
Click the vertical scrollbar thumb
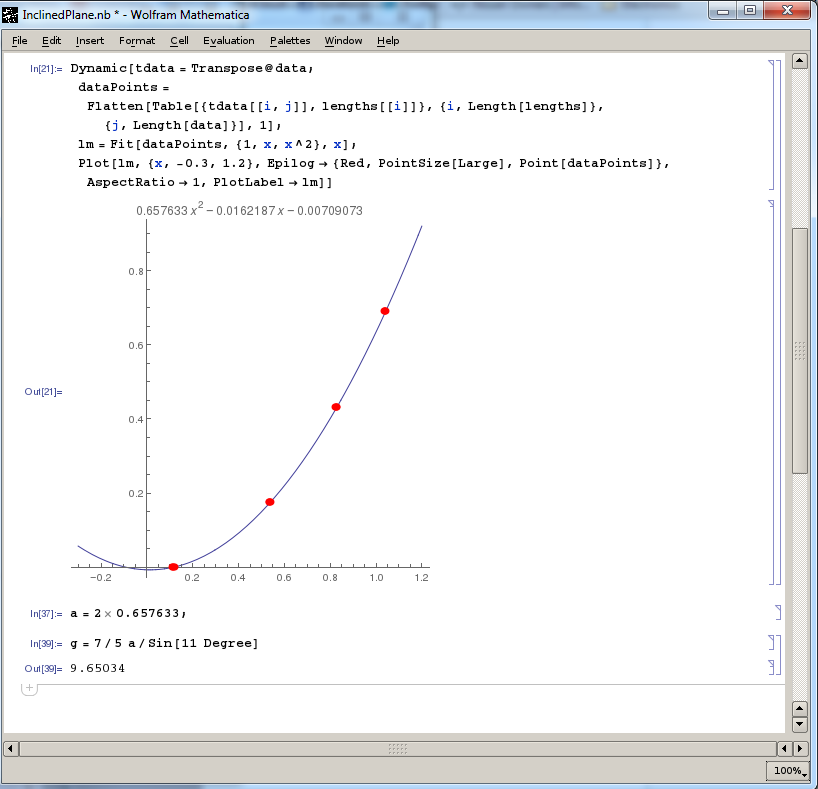tap(799, 351)
